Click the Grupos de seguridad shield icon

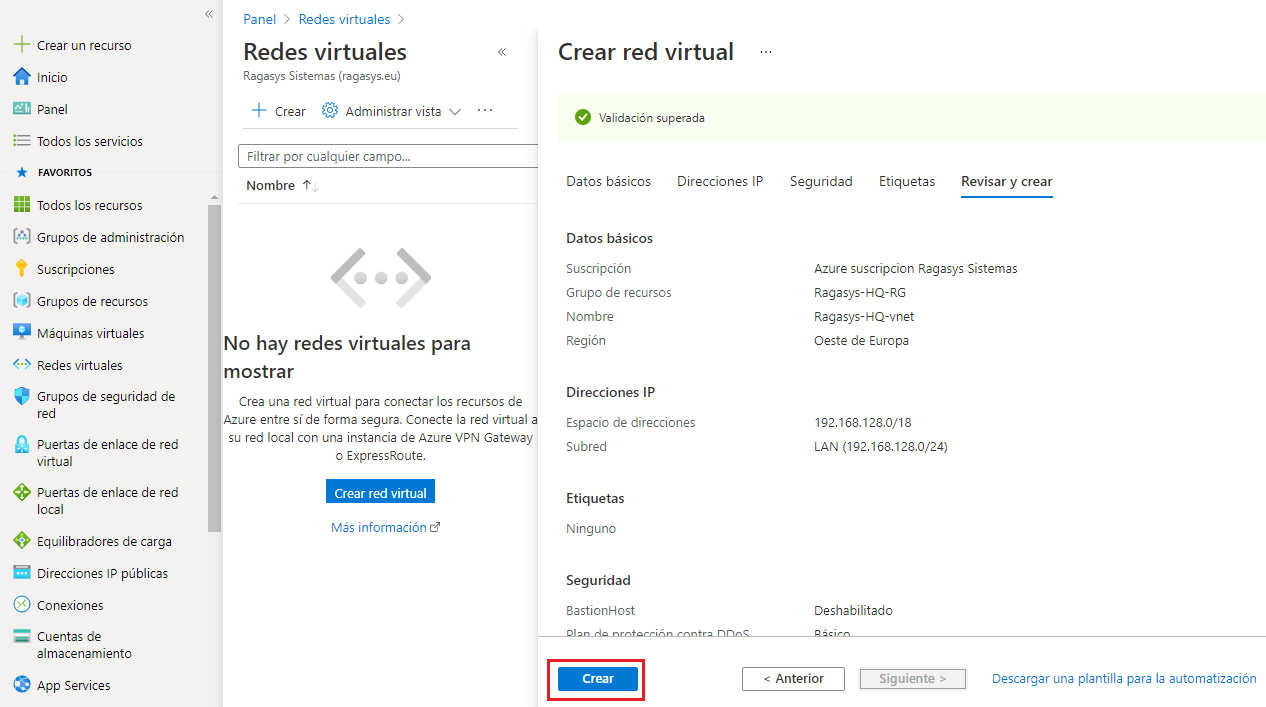(x=21, y=397)
